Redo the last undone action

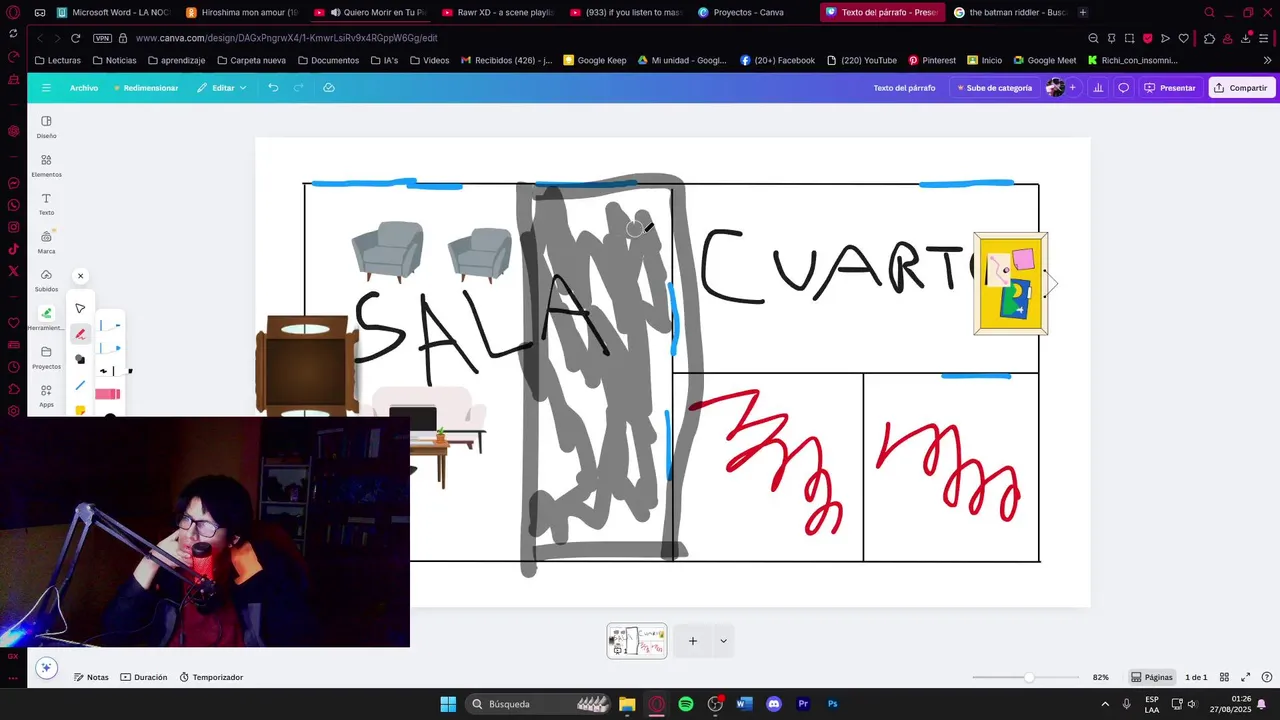coord(298,88)
